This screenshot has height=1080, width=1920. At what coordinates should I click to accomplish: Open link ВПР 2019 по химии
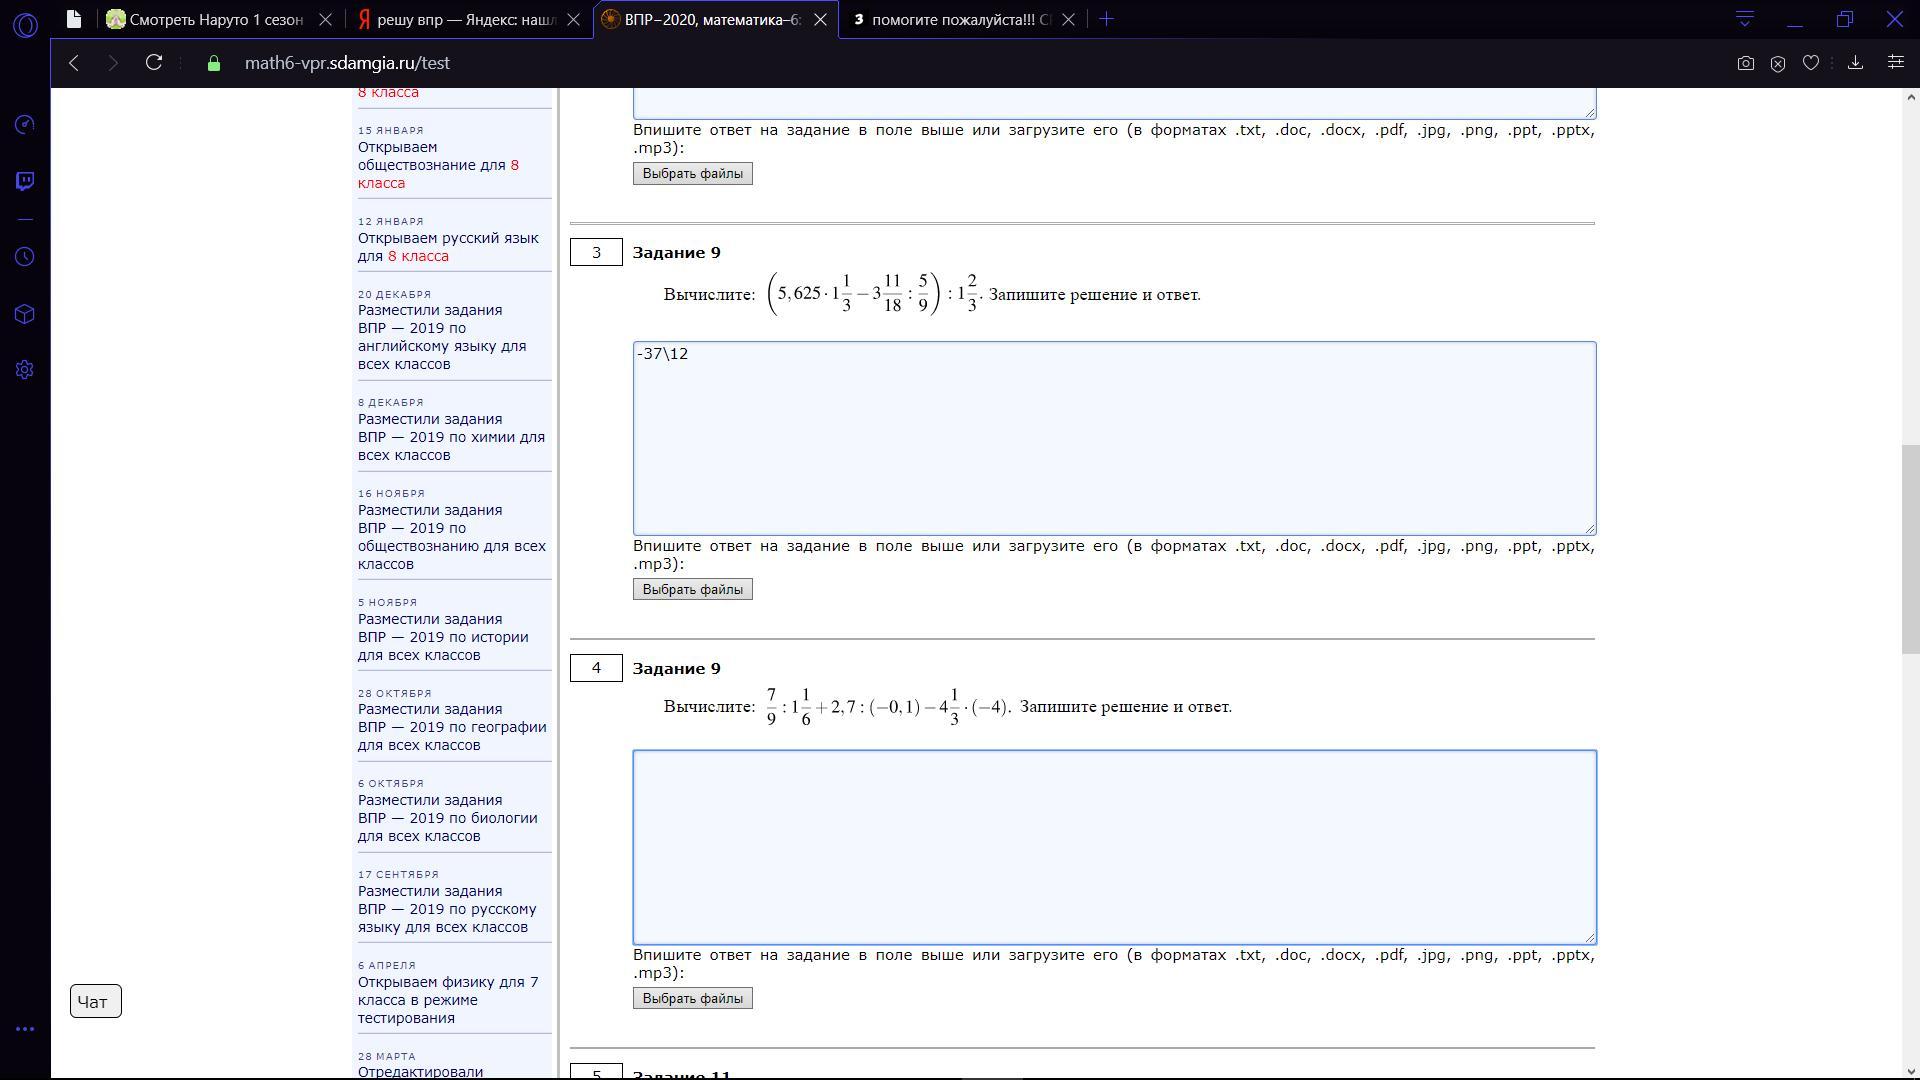451,437
